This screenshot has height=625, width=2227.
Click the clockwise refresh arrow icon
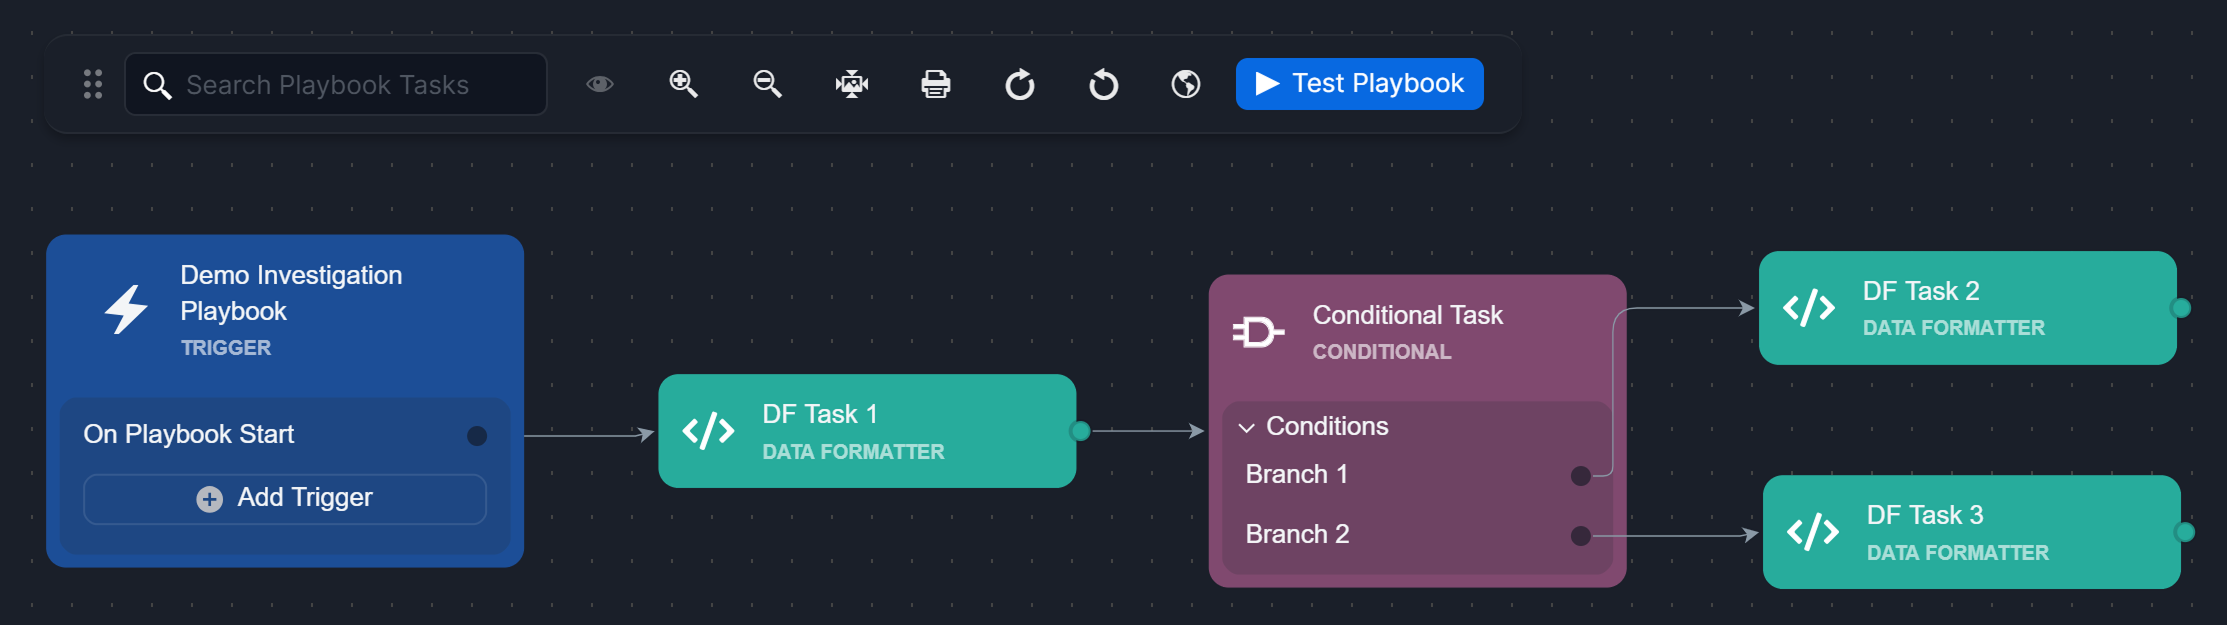pyautogui.click(x=1019, y=84)
